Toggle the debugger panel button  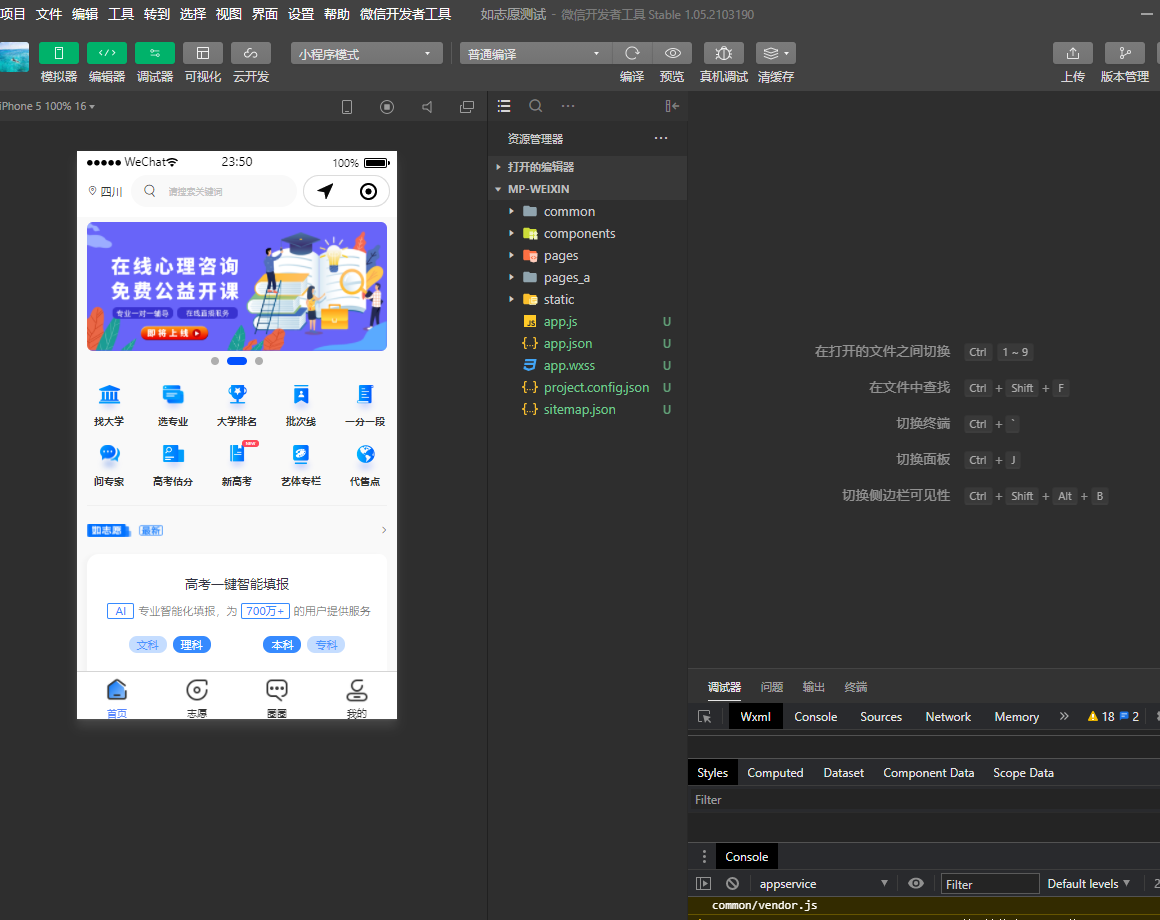tap(155, 53)
